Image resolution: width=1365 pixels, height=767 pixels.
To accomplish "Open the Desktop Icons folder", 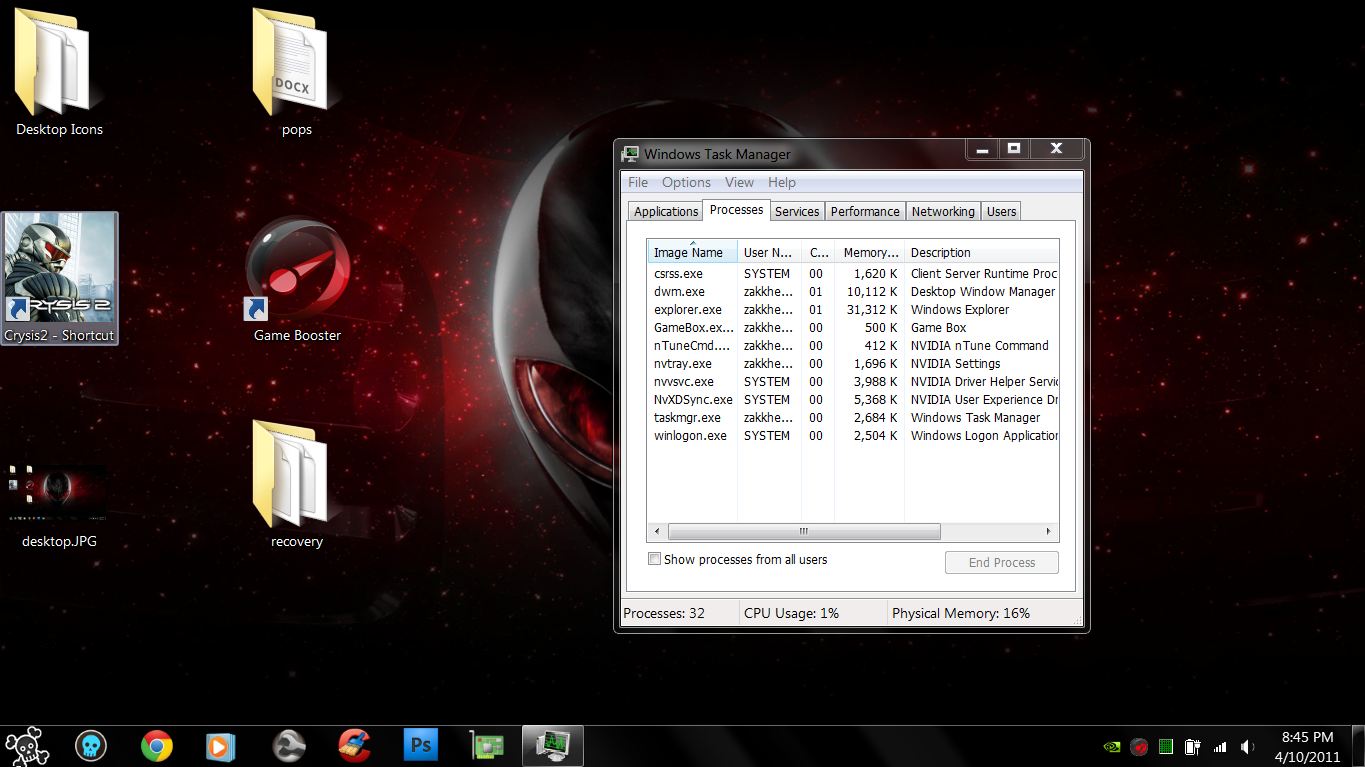I will coord(59,72).
